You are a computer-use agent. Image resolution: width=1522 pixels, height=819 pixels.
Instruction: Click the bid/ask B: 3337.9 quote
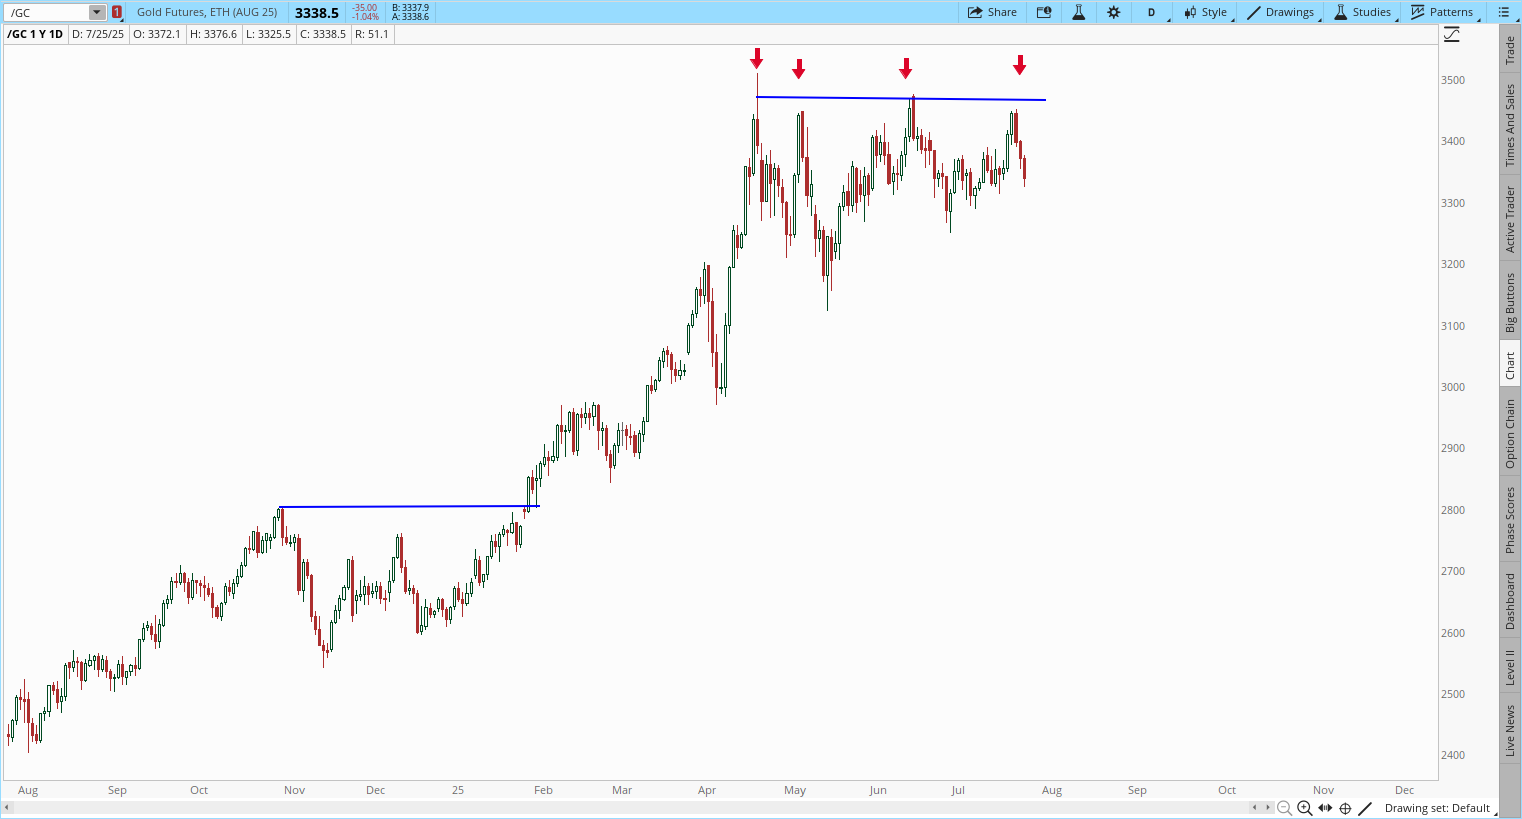(x=411, y=8)
